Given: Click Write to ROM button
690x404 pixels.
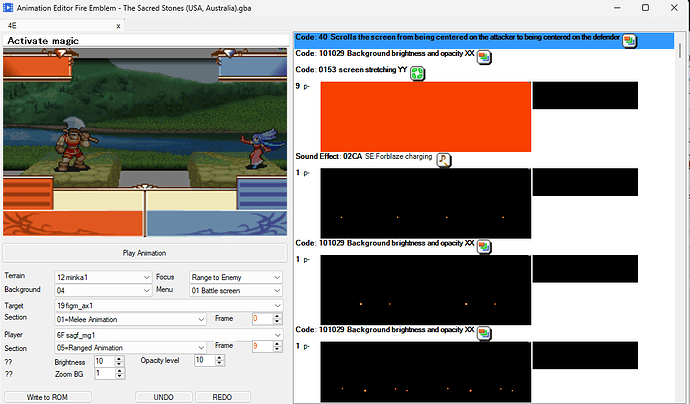Looking at the screenshot, I should click(48, 397).
